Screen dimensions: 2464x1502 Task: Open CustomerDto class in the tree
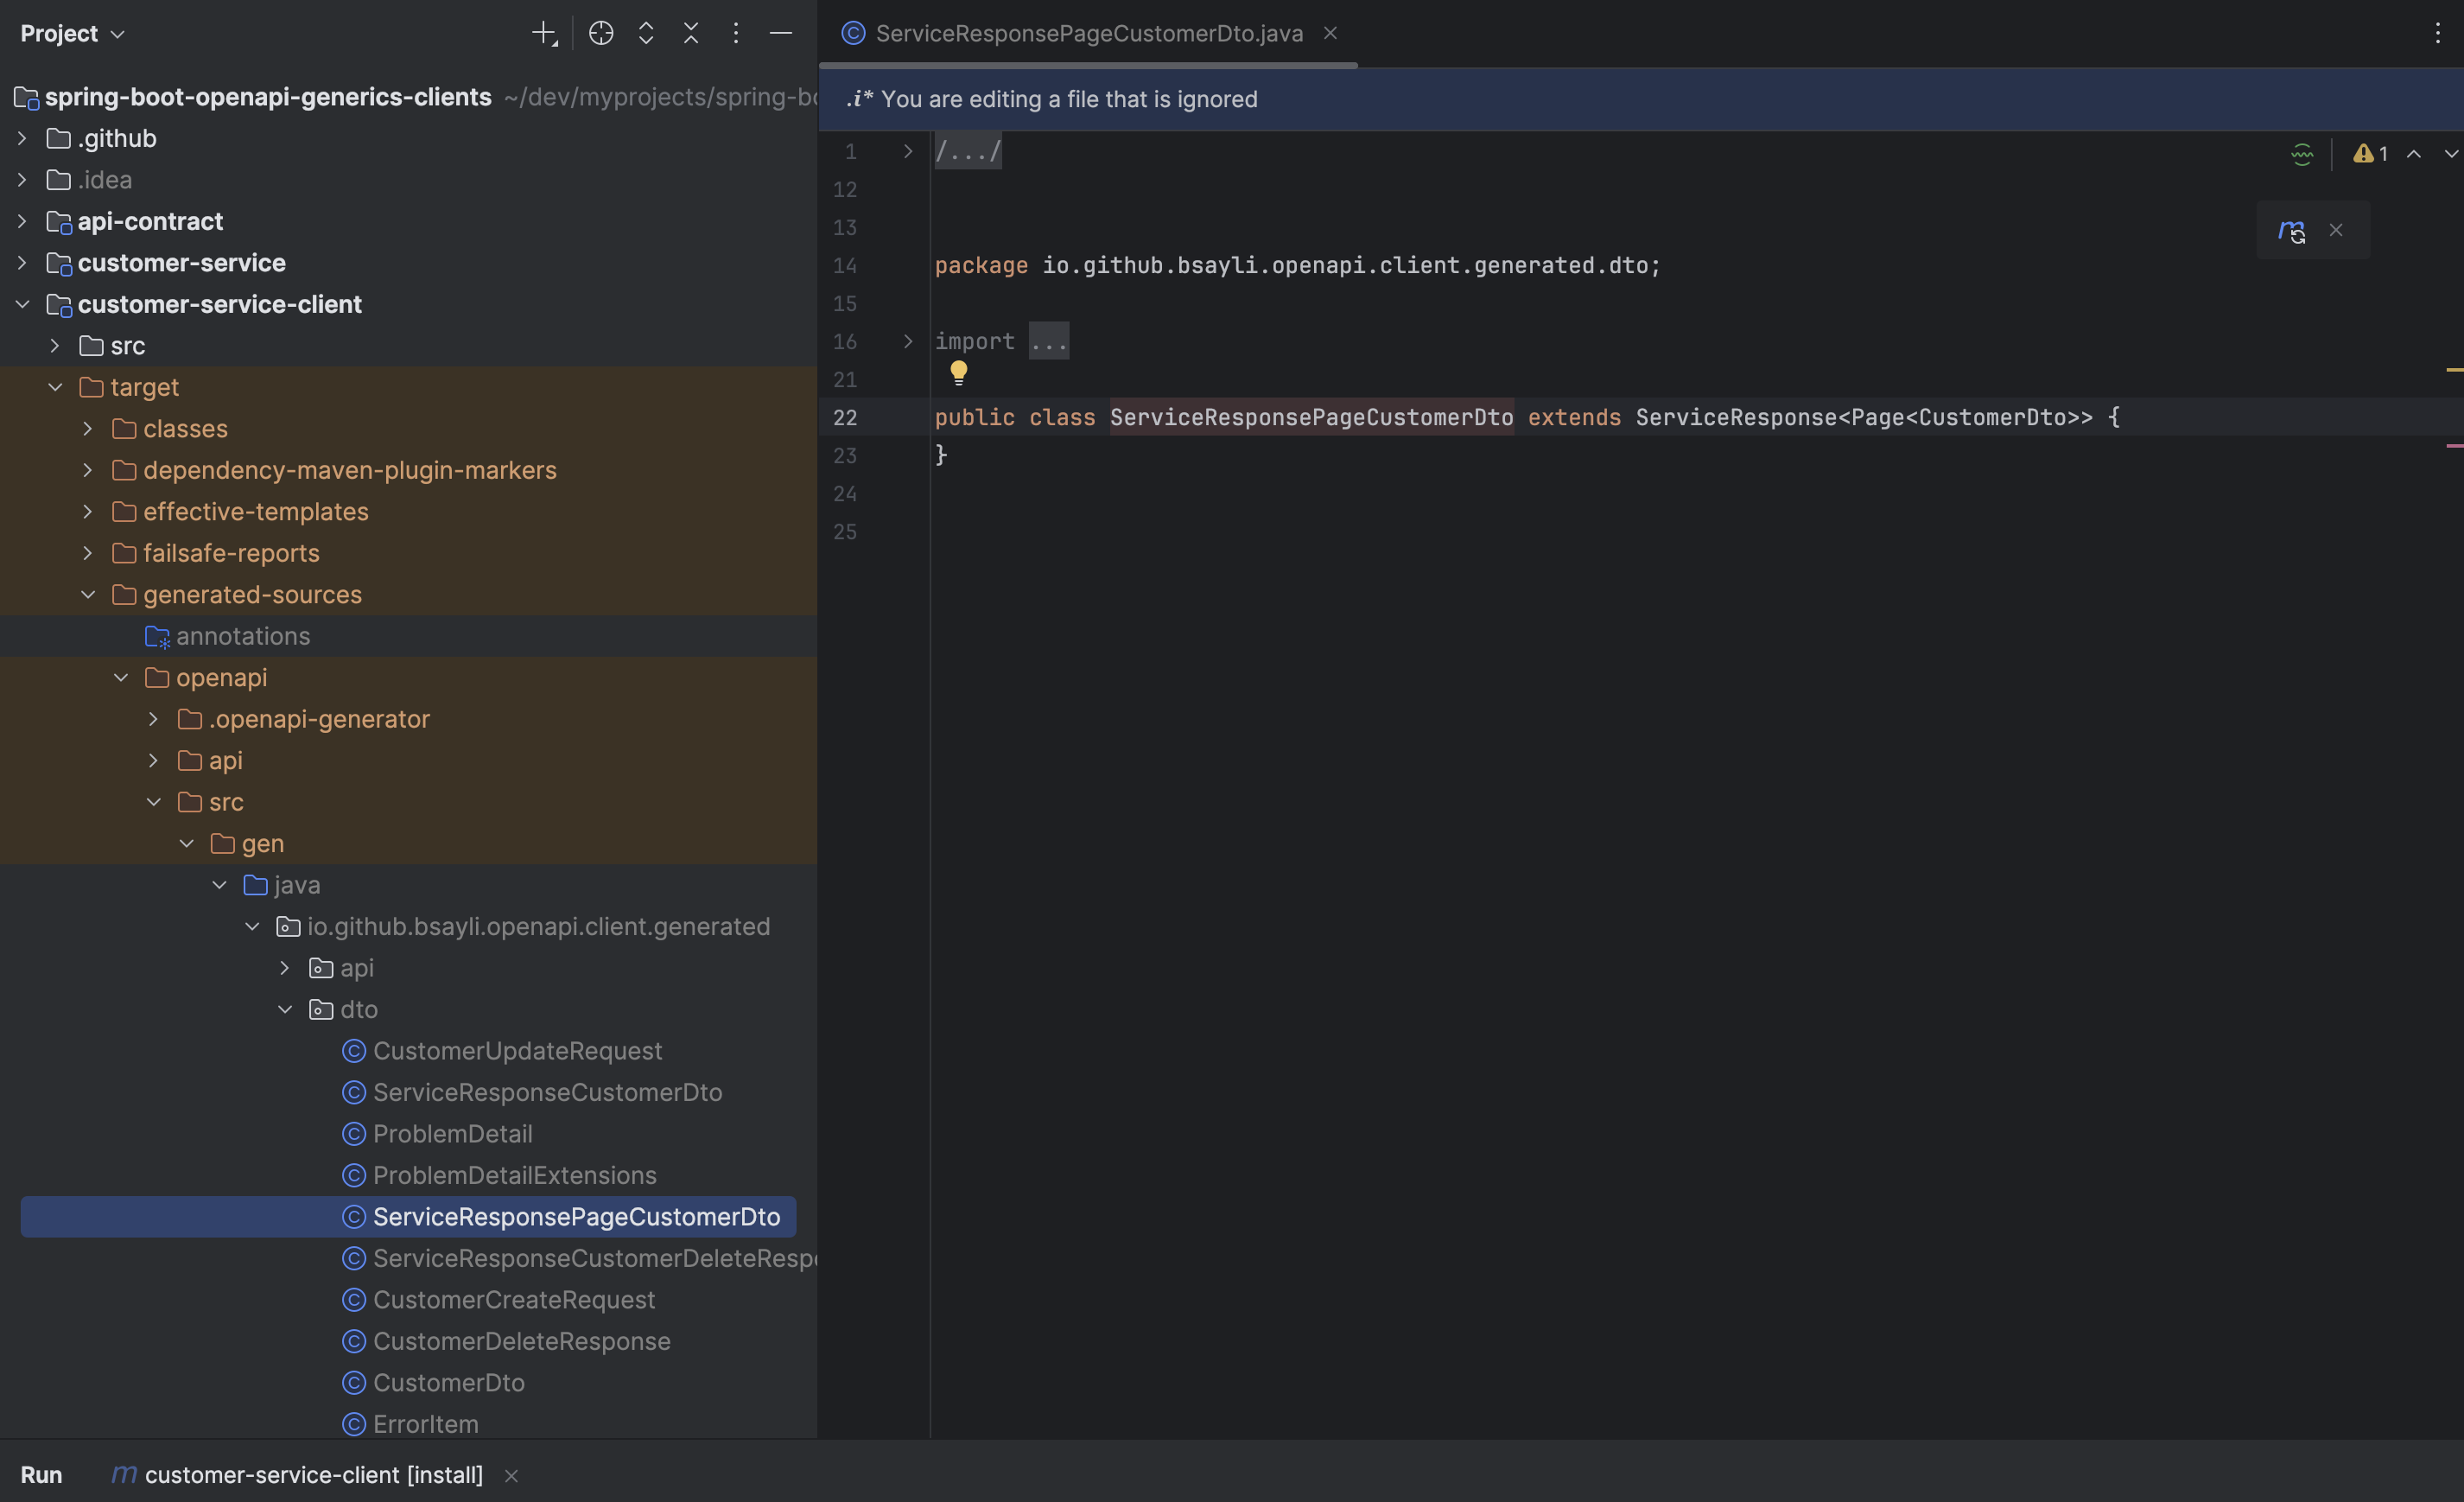pos(448,1382)
